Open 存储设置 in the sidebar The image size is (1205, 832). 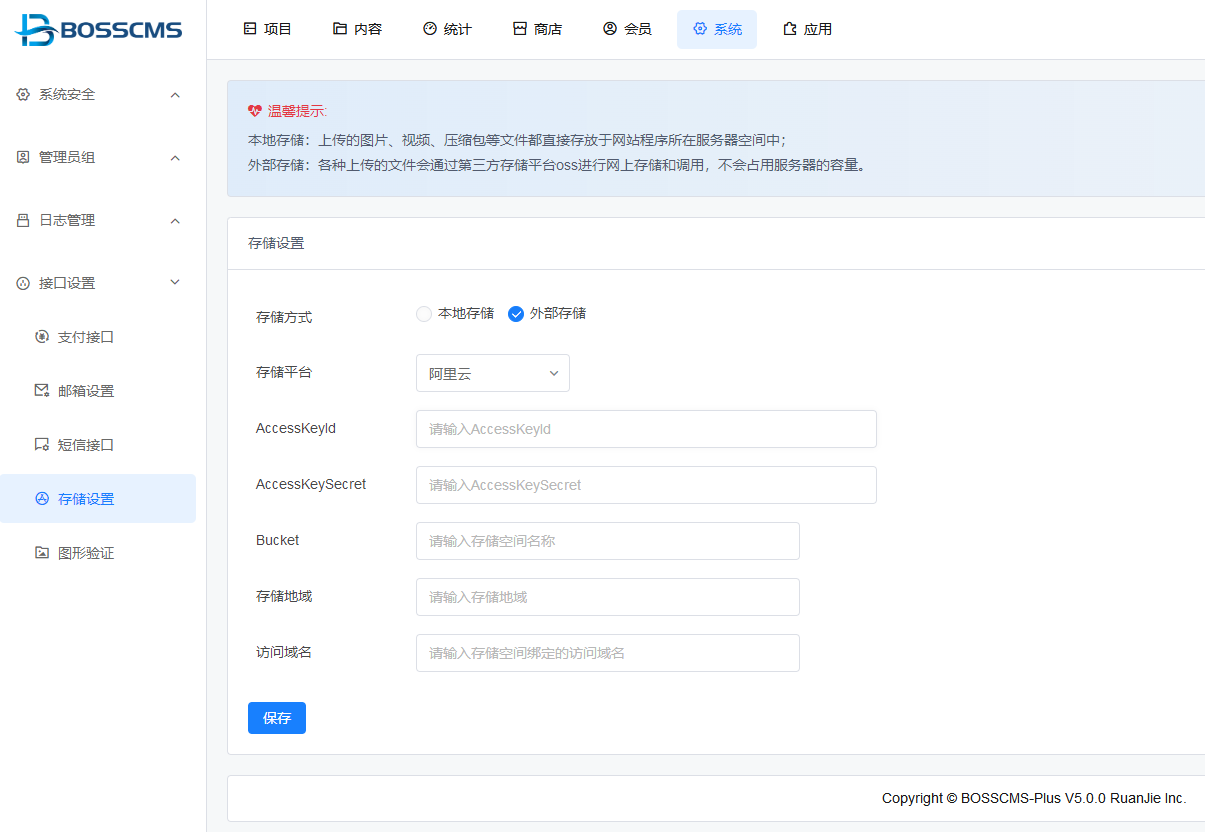click(x=86, y=499)
